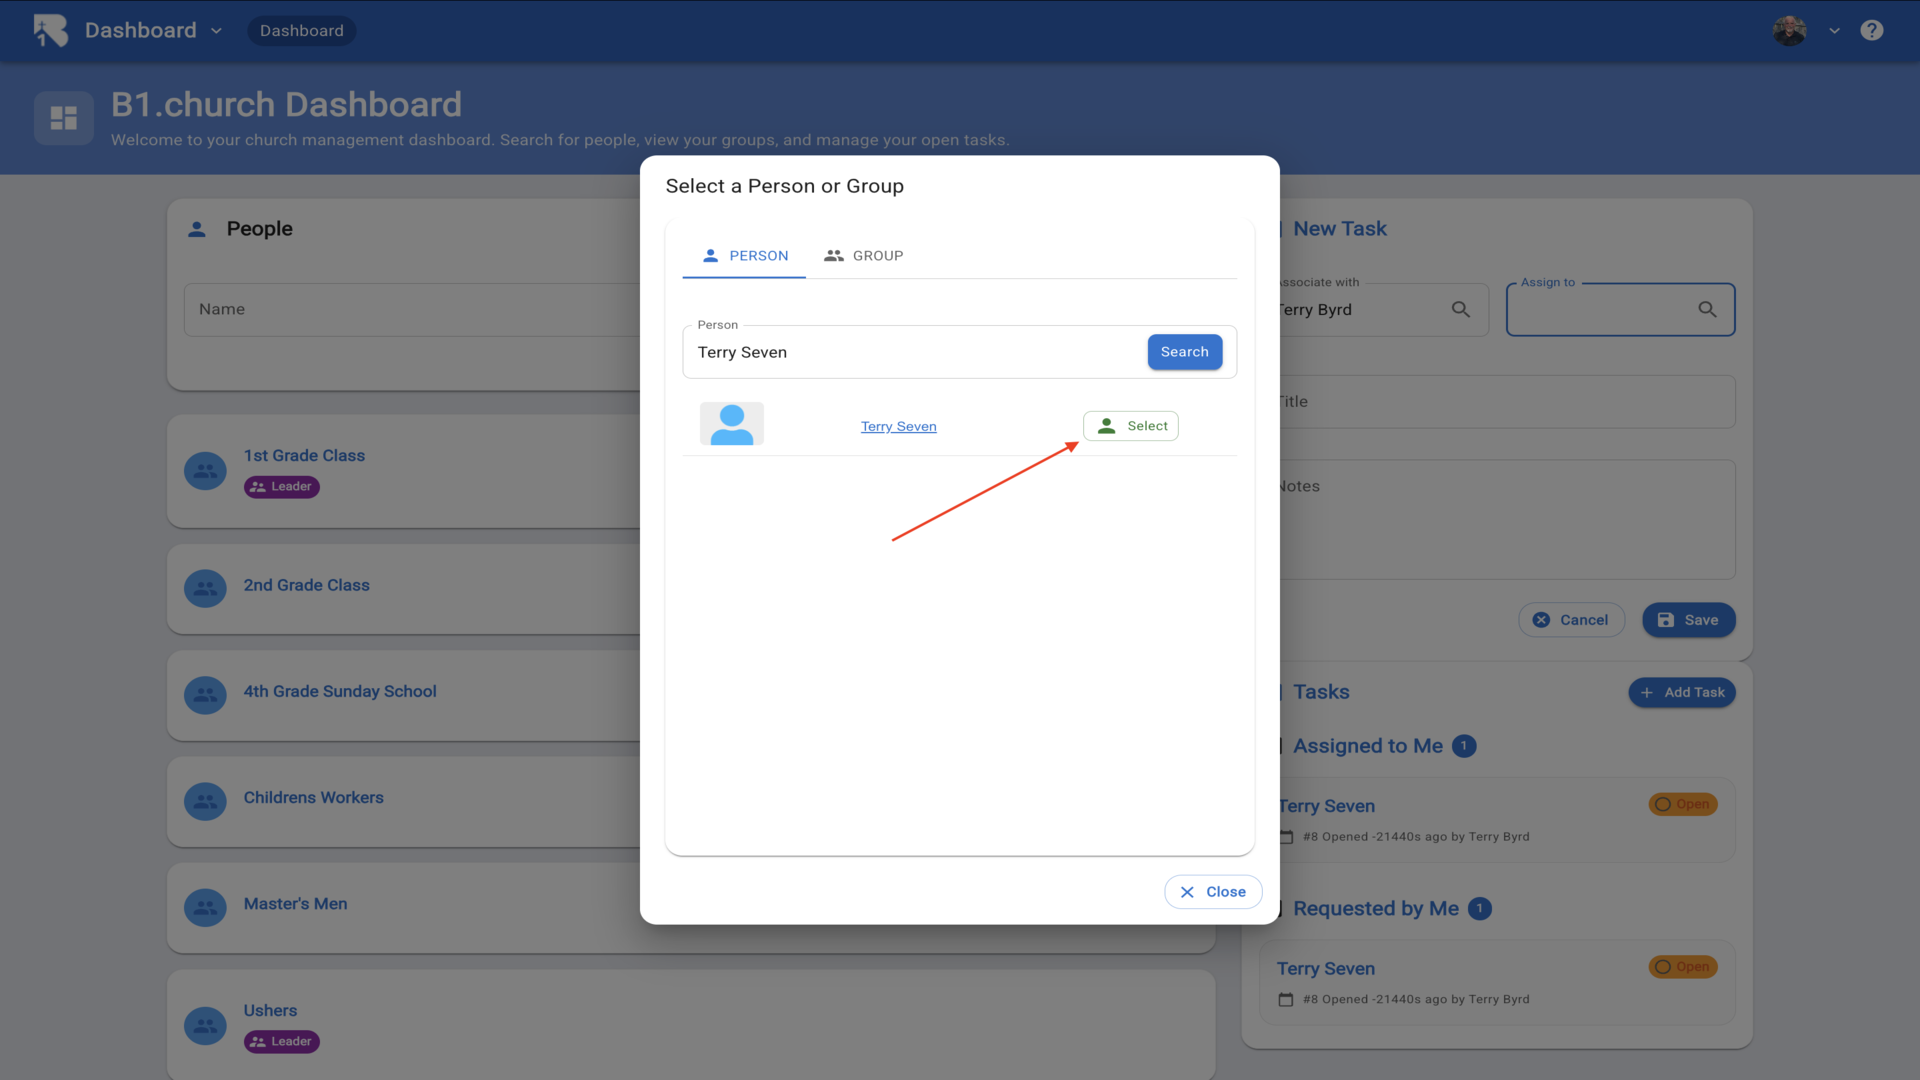
Task: Switch to the Group tab
Action: [x=864, y=256]
